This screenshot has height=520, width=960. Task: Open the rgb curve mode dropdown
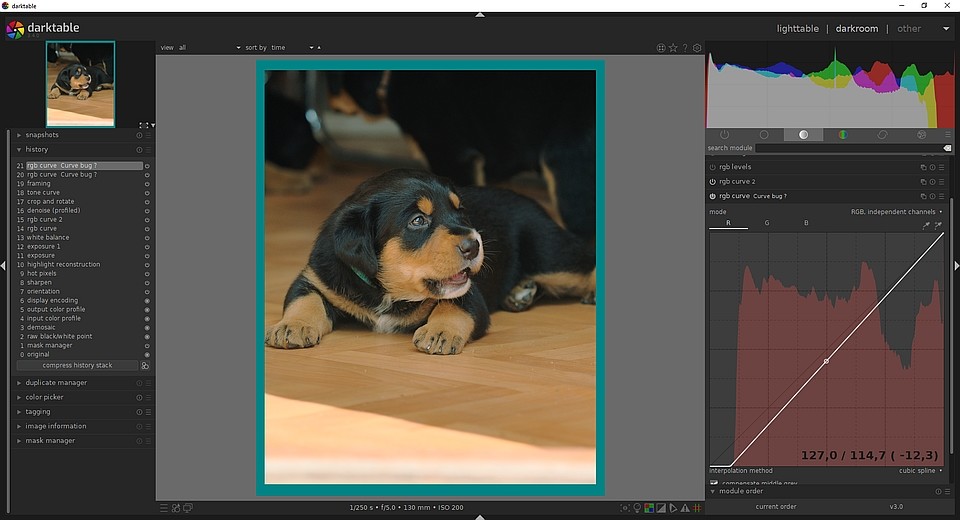896,212
